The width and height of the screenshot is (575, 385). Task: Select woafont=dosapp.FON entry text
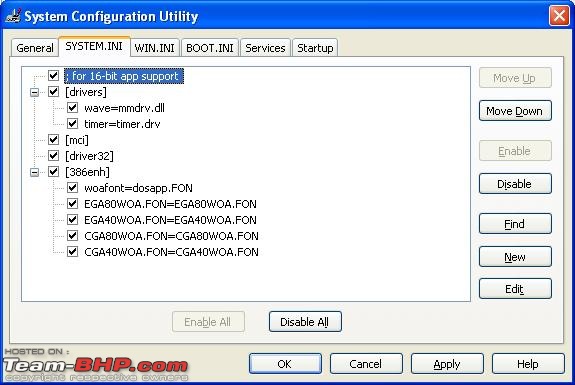pos(138,188)
